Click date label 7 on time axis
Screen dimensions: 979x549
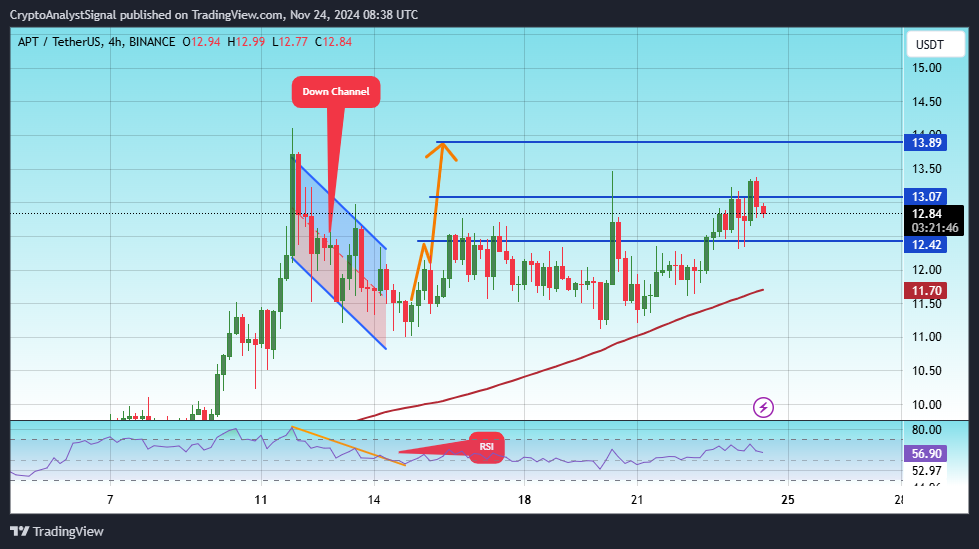pyautogui.click(x=110, y=500)
